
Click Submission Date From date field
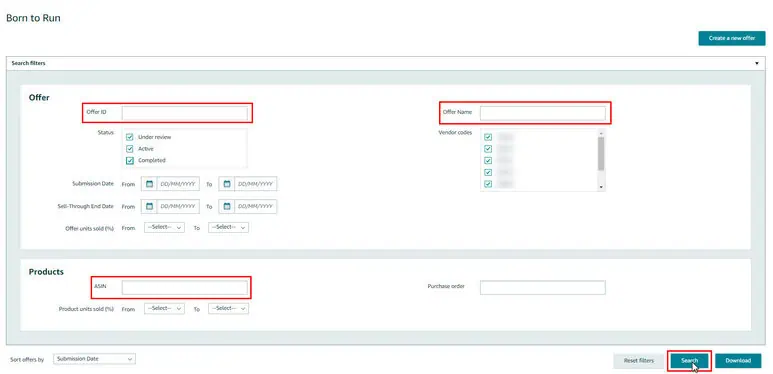pos(178,184)
